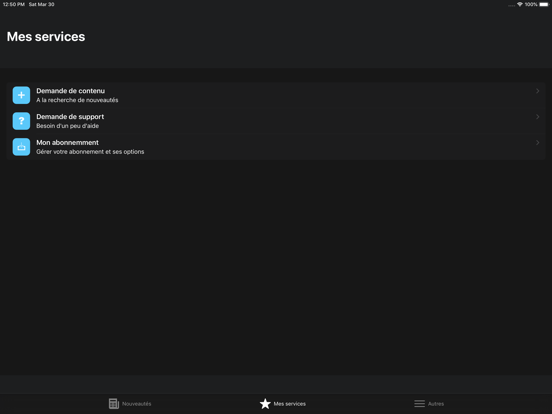Tap the Mon abonnemment box icon
The height and width of the screenshot is (414, 552).
[x=21, y=147]
